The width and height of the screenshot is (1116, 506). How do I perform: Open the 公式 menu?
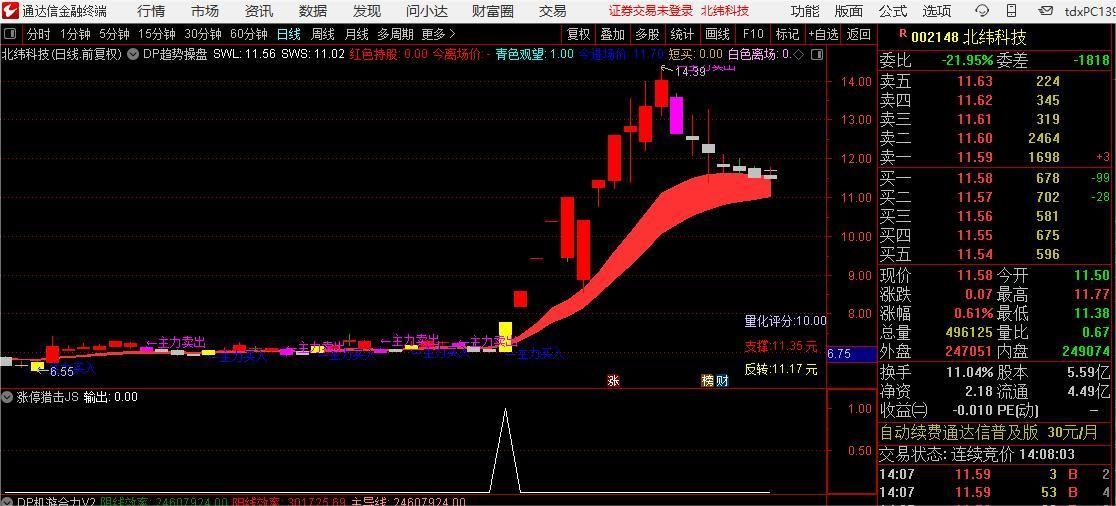[x=893, y=11]
